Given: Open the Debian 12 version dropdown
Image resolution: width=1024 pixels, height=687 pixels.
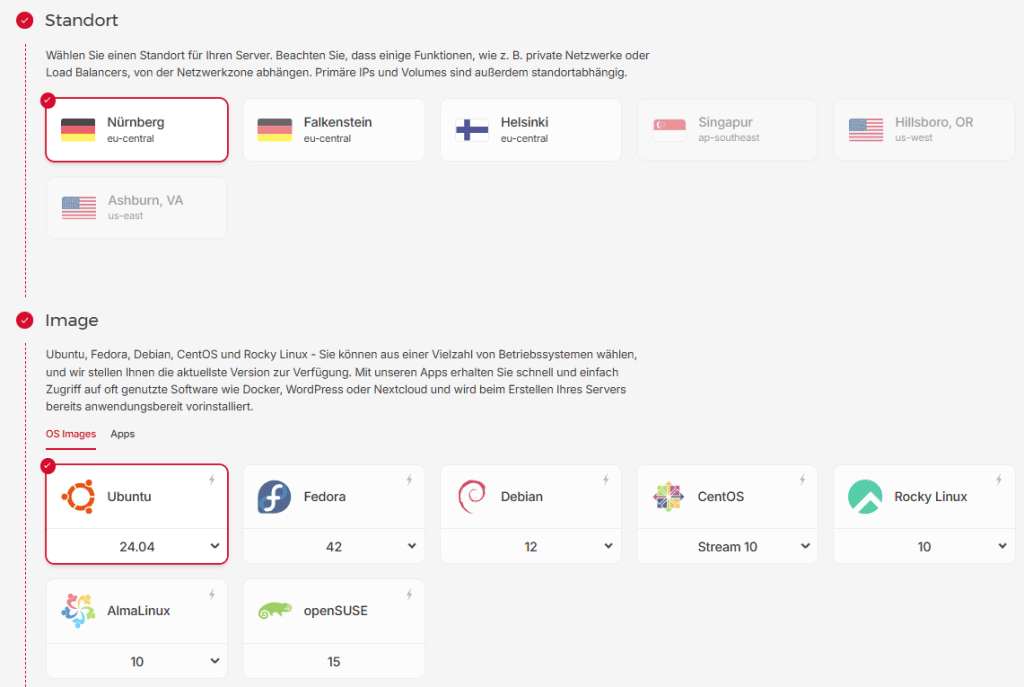Looking at the screenshot, I should [x=530, y=547].
